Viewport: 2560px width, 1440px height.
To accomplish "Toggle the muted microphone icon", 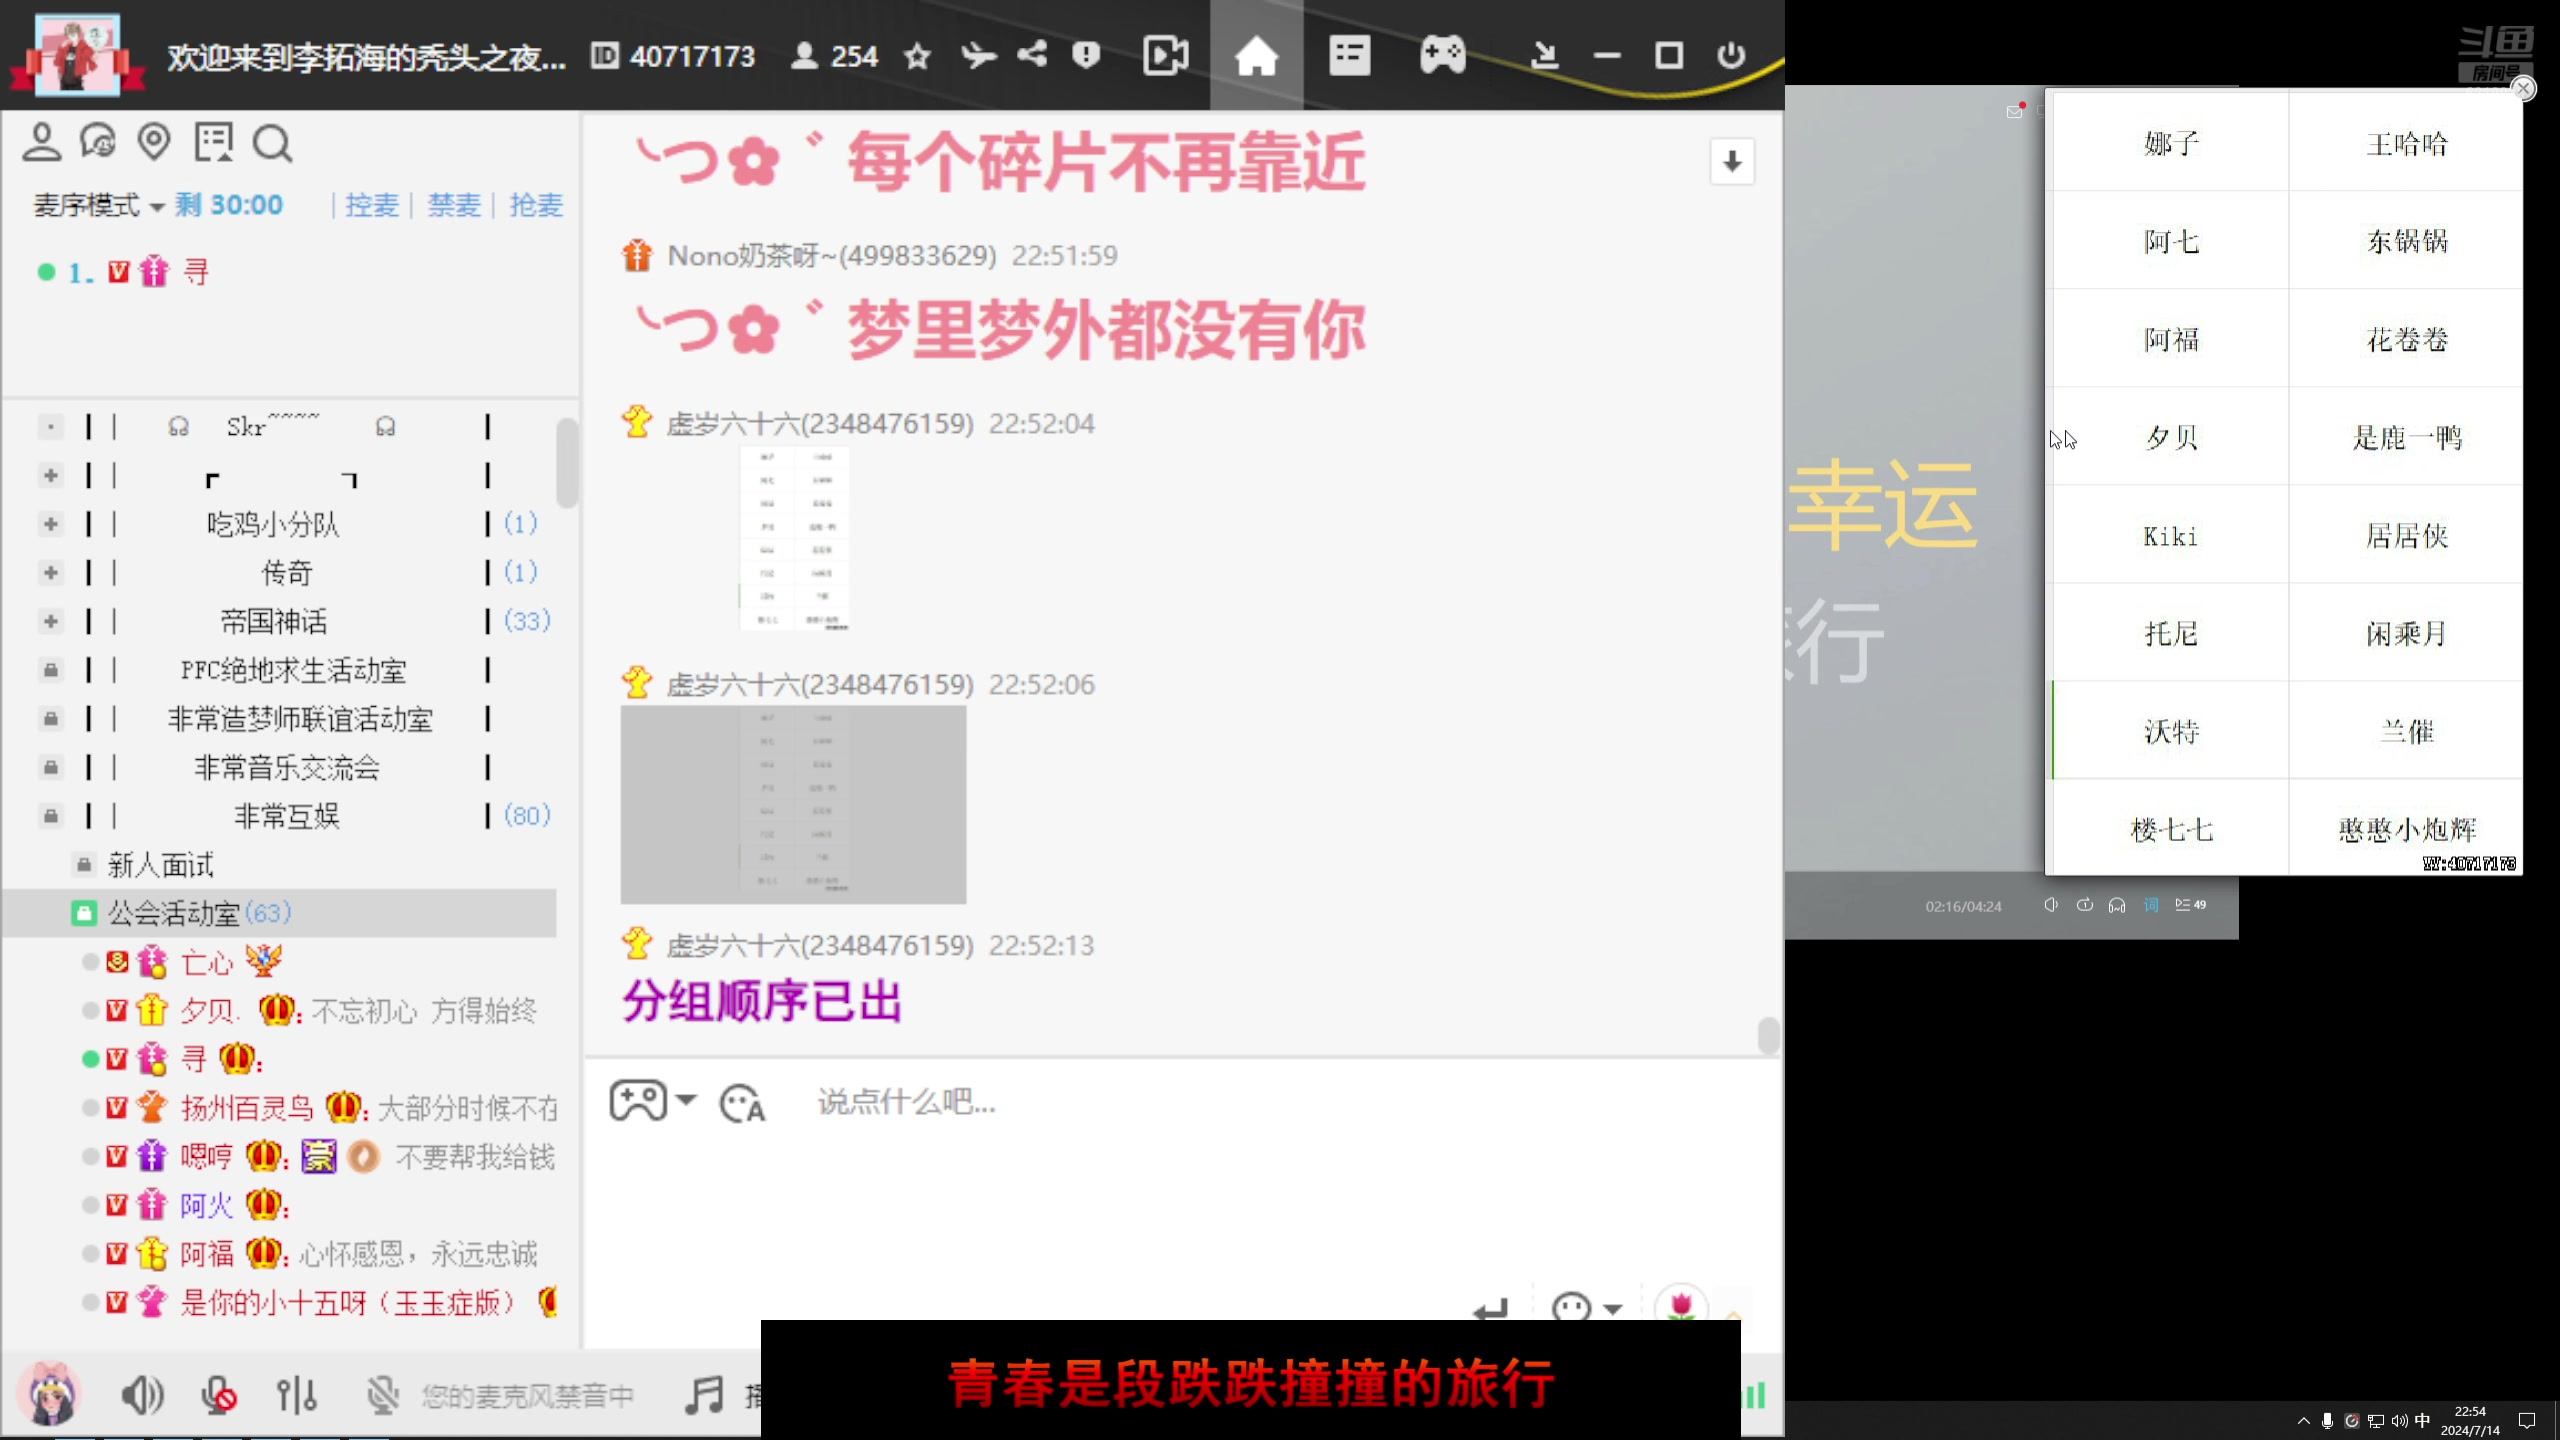I will 382,1394.
